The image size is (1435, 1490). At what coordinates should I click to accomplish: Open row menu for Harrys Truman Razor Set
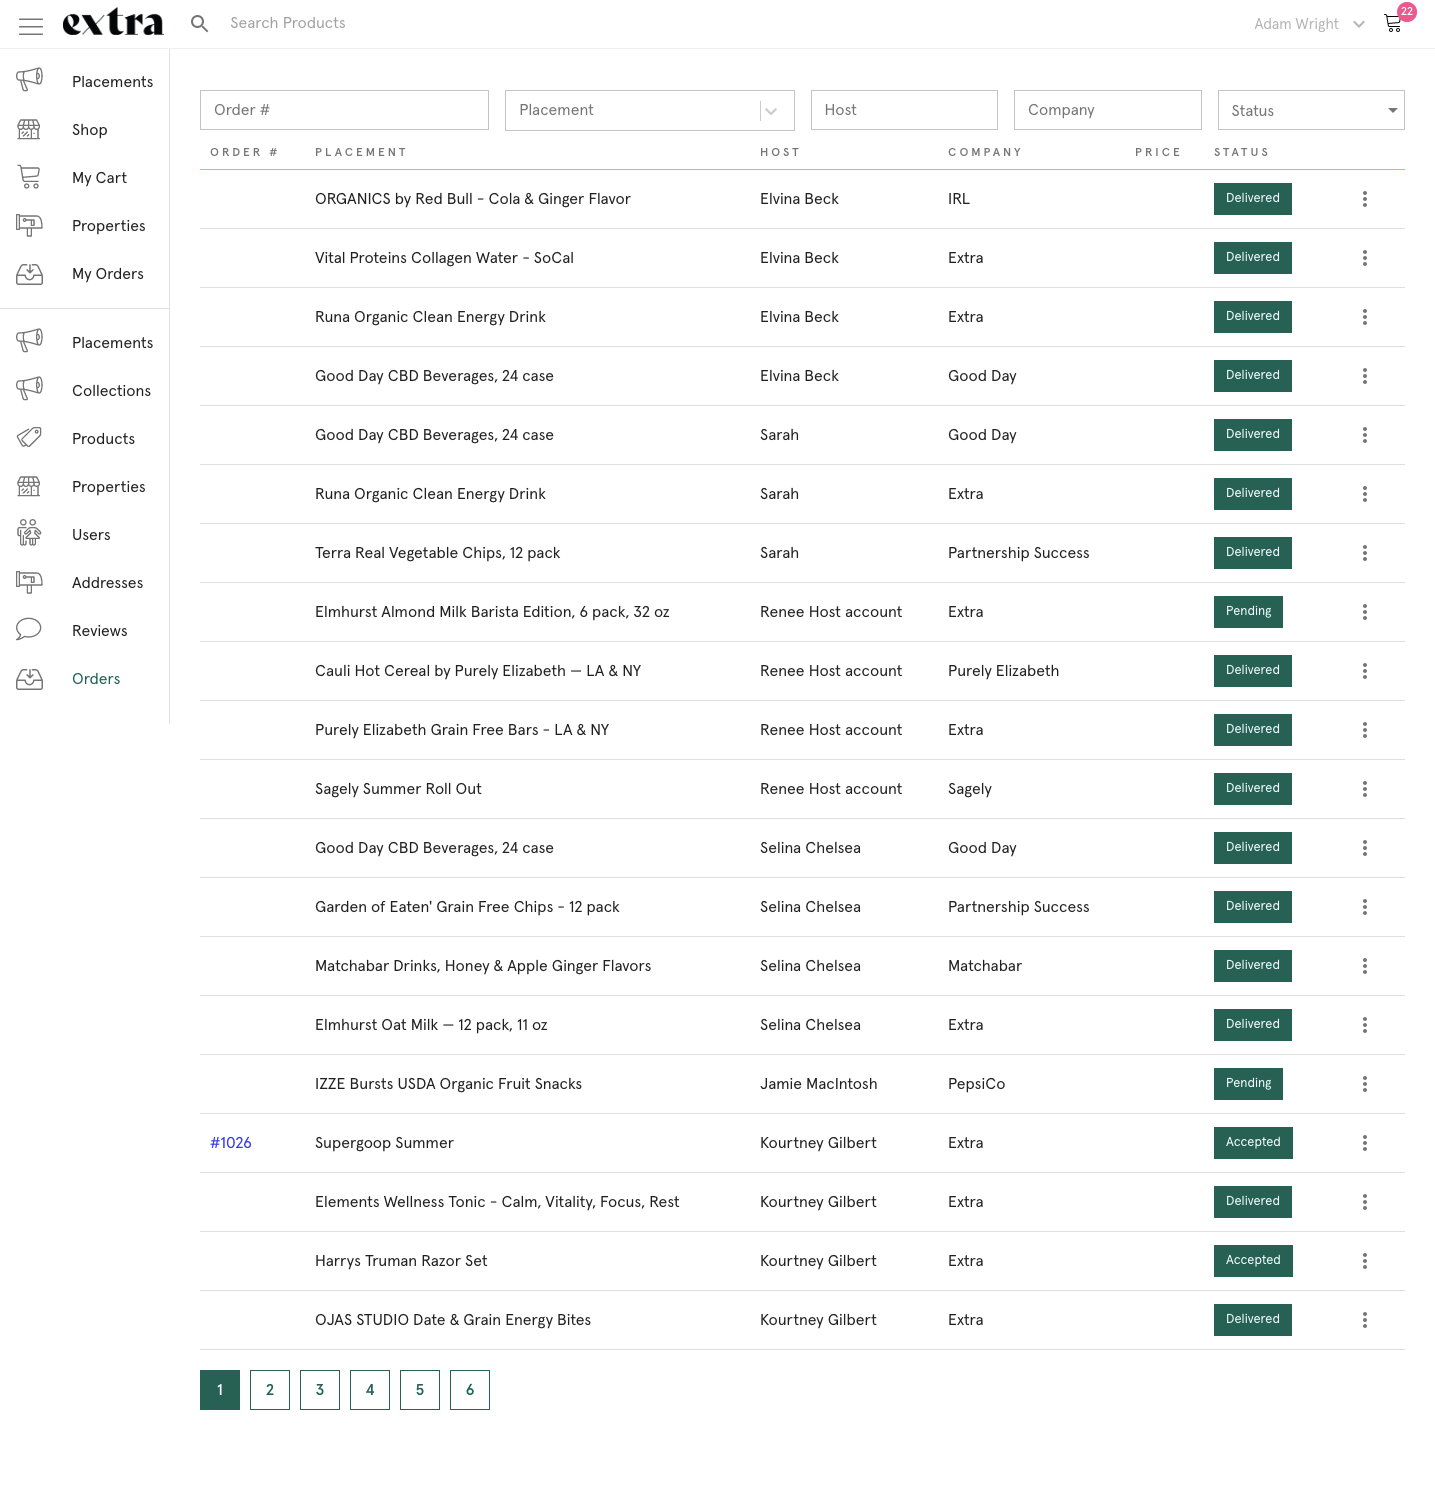[1364, 1261]
